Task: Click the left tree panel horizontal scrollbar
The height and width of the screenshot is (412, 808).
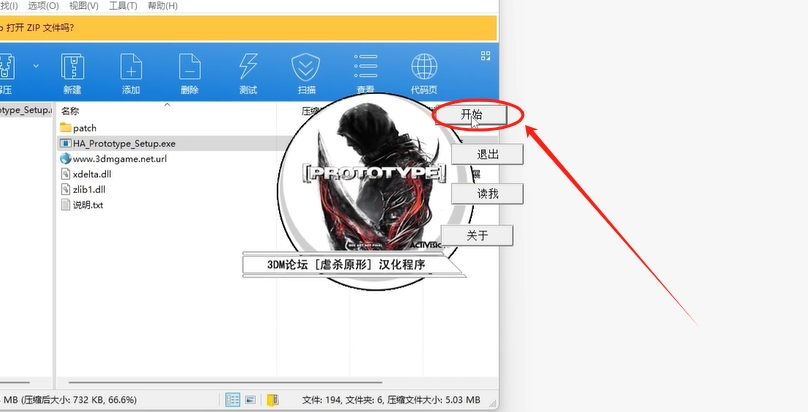Action: pos(14,383)
